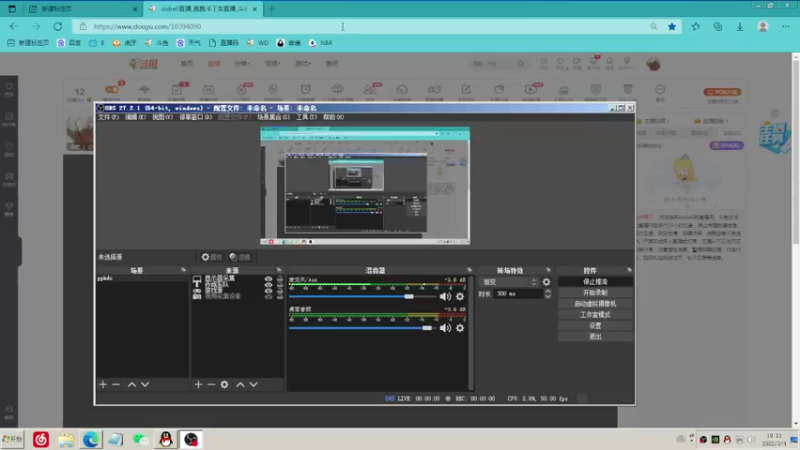Open source properties gear in the Sources footer
The width and height of the screenshot is (800, 450).
(x=224, y=385)
